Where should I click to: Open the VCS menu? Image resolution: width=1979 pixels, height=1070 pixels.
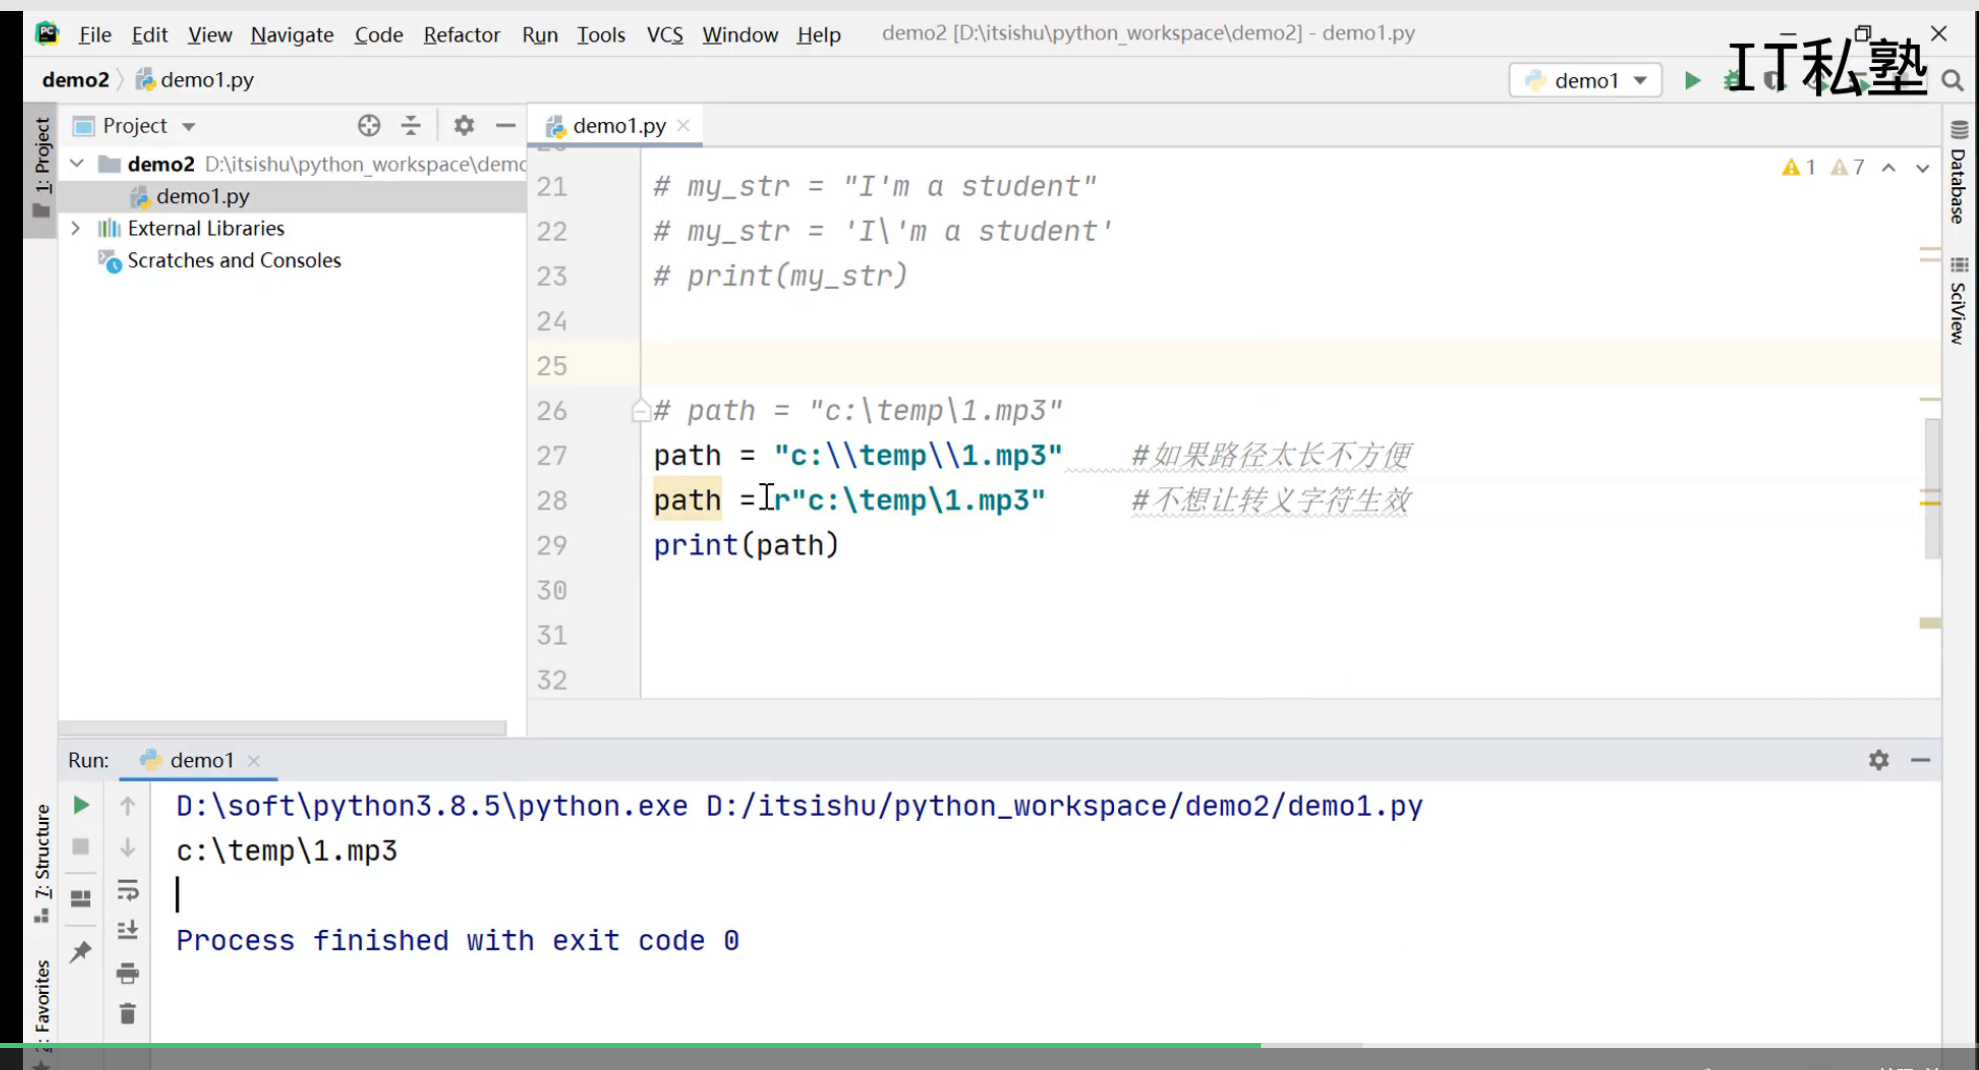[x=664, y=34]
